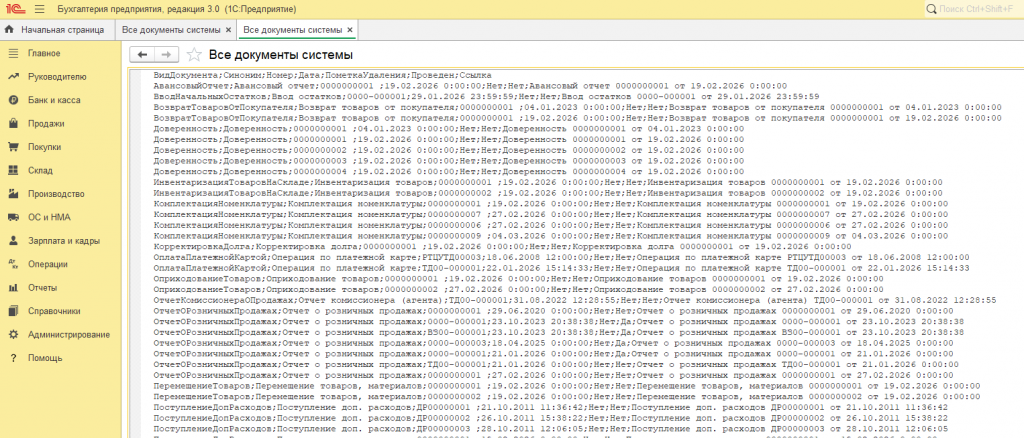This screenshot has height=438, width=1024.
Task: Click the Операции Дт/Кт icon
Action: point(12,264)
